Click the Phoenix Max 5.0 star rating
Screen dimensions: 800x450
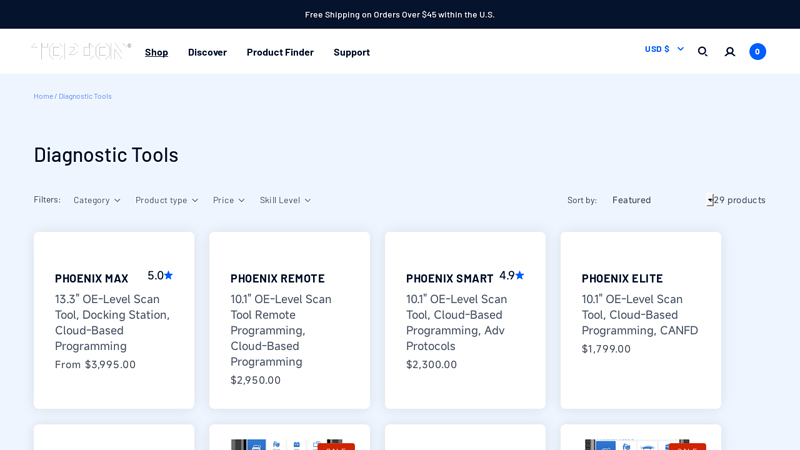160,275
